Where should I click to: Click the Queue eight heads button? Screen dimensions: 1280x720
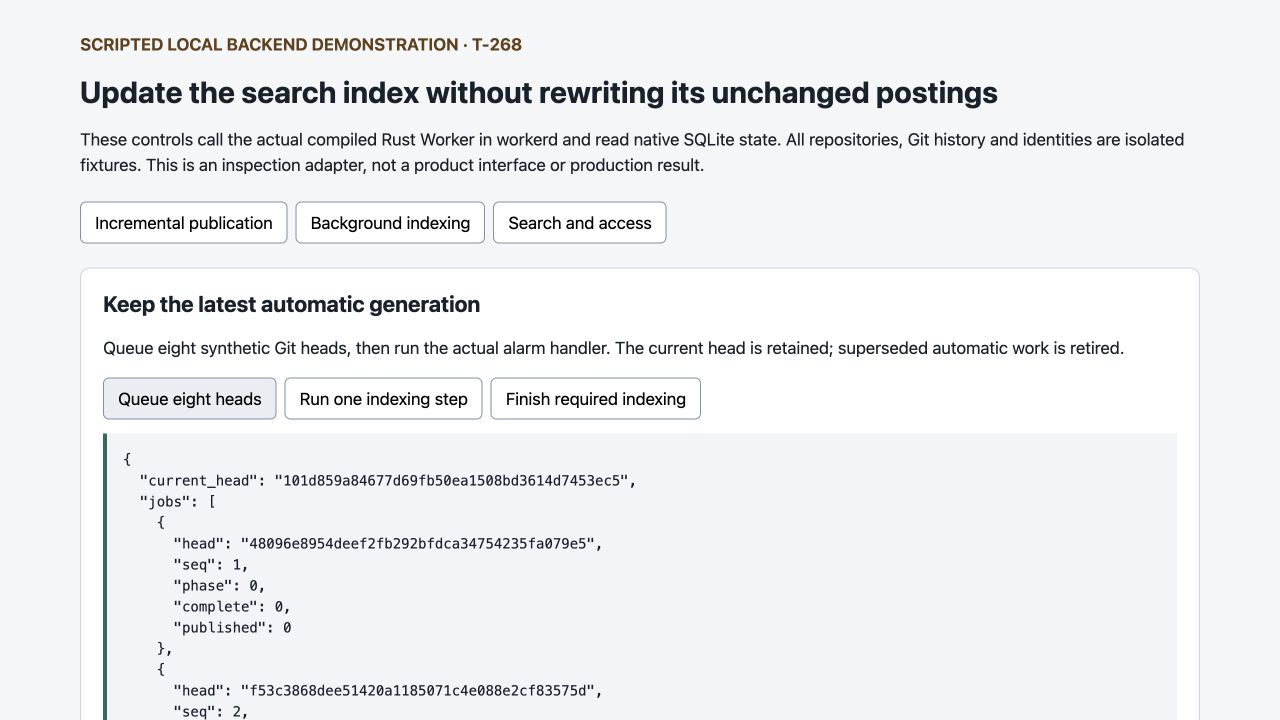(x=190, y=399)
